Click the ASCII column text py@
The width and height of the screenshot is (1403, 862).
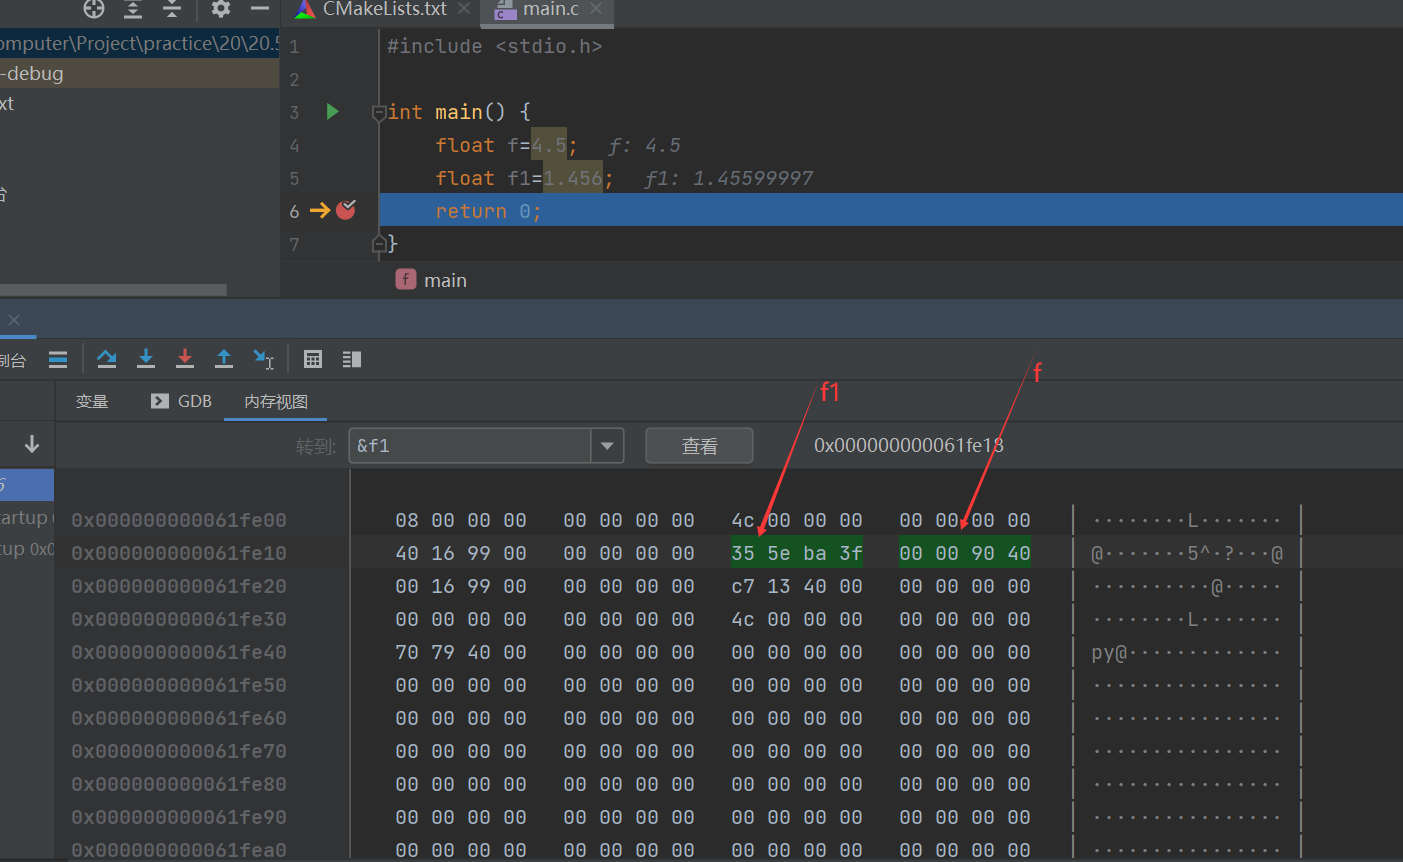click(1109, 653)
